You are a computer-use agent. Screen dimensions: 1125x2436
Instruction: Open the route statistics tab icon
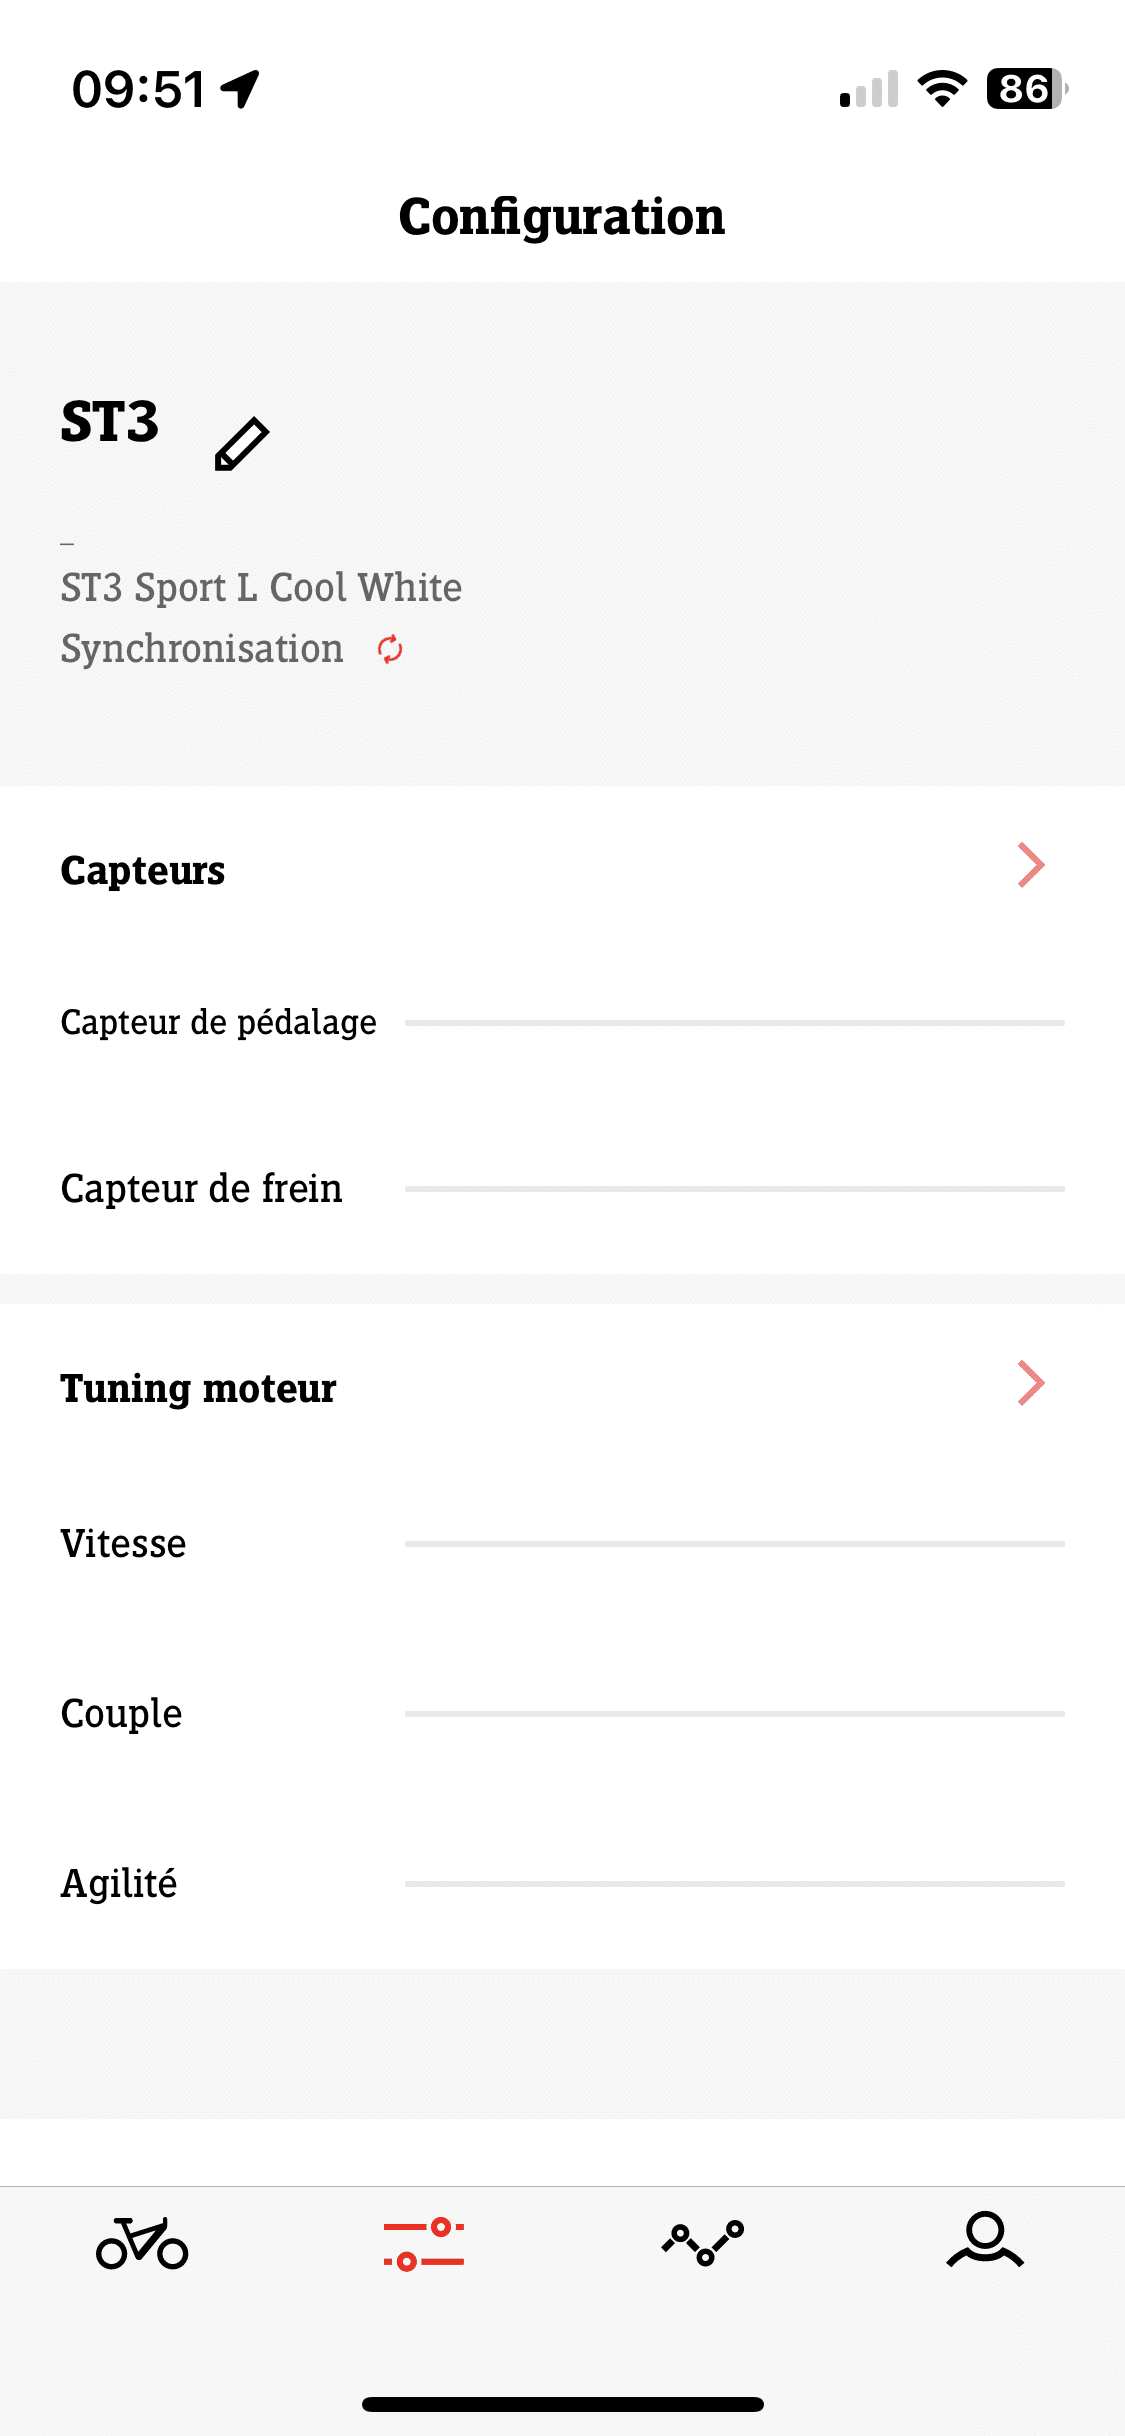(x=703, y=2243)
